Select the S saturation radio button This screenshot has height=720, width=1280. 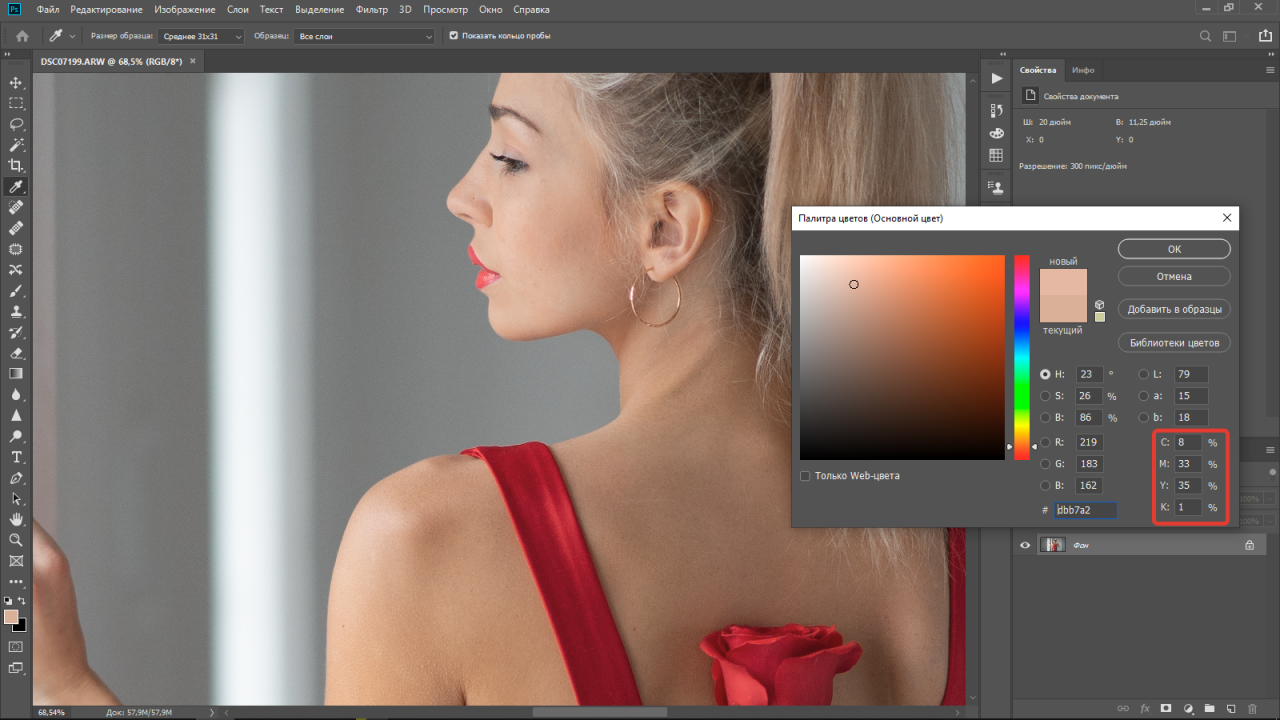pyautogui.click(x=1045, y=396)
